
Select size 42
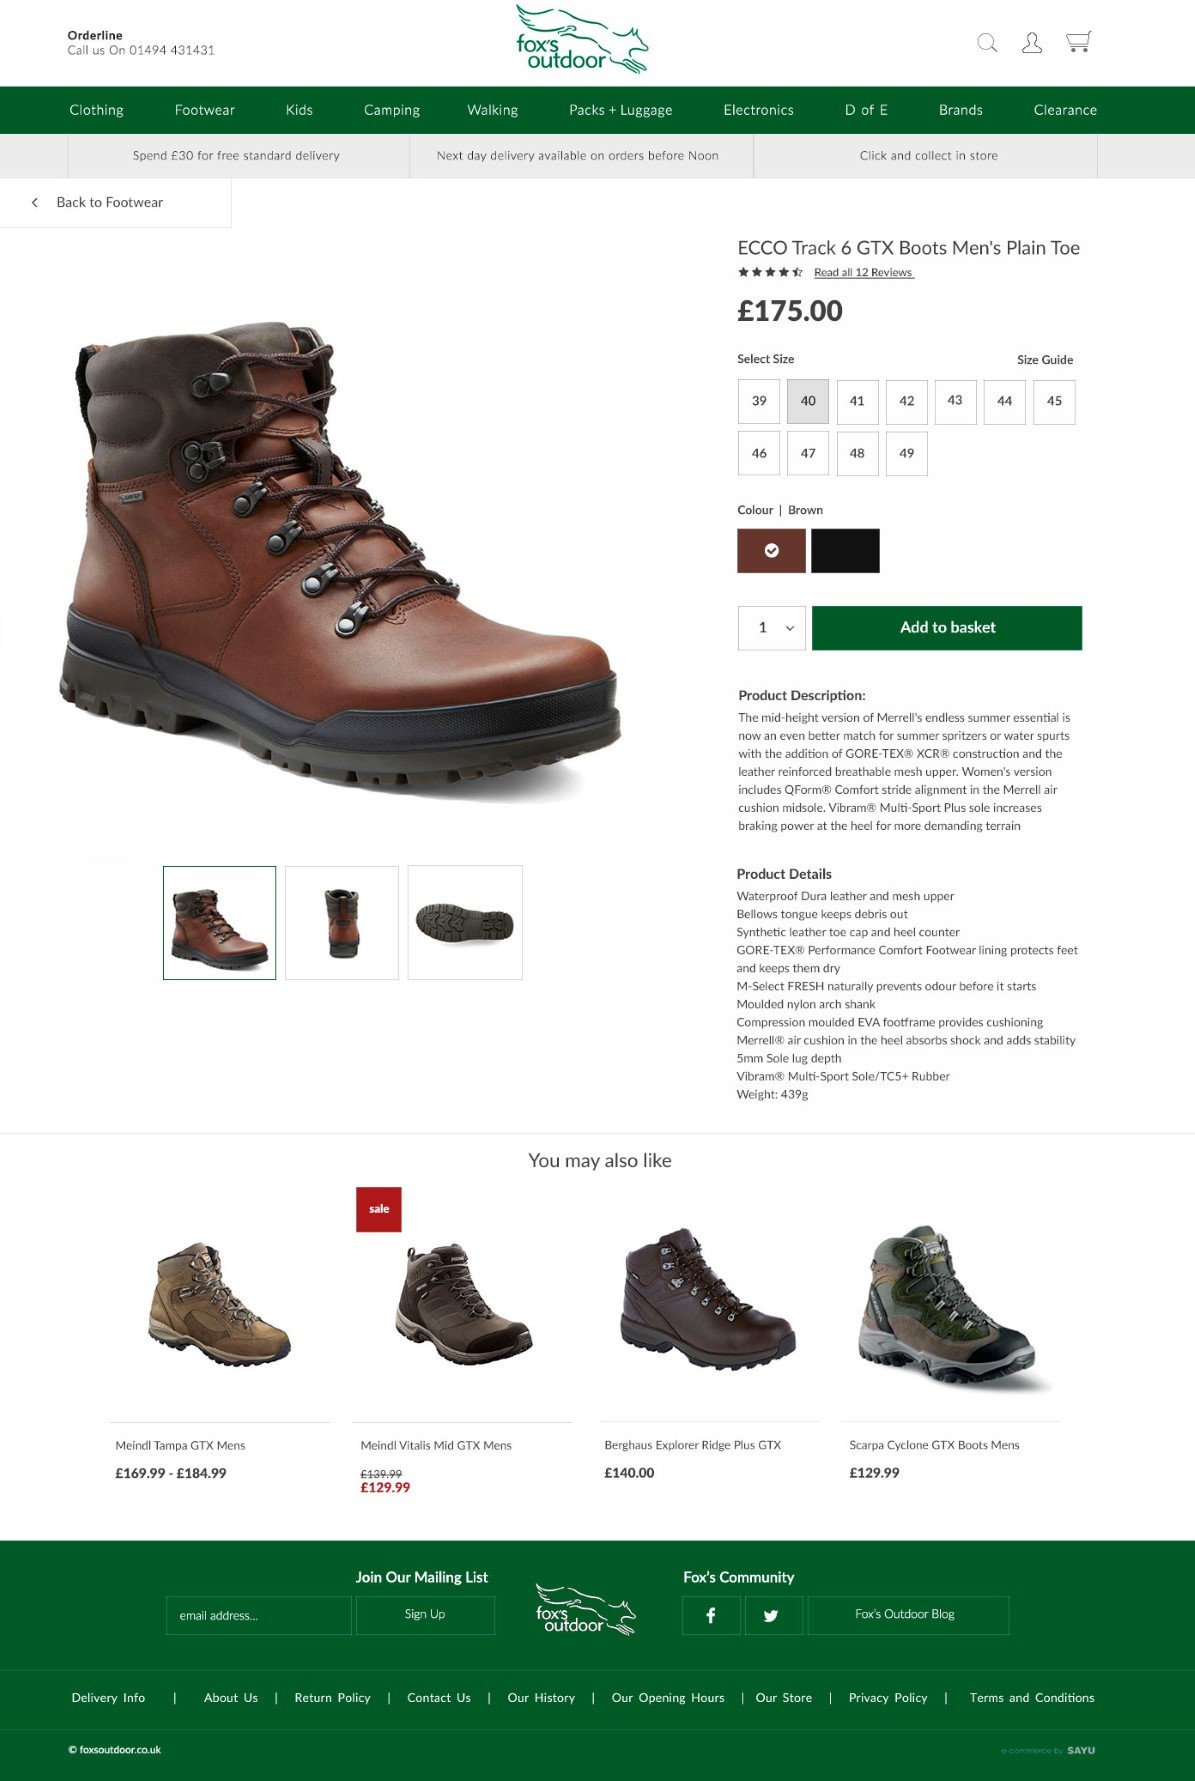coord(907,401)
